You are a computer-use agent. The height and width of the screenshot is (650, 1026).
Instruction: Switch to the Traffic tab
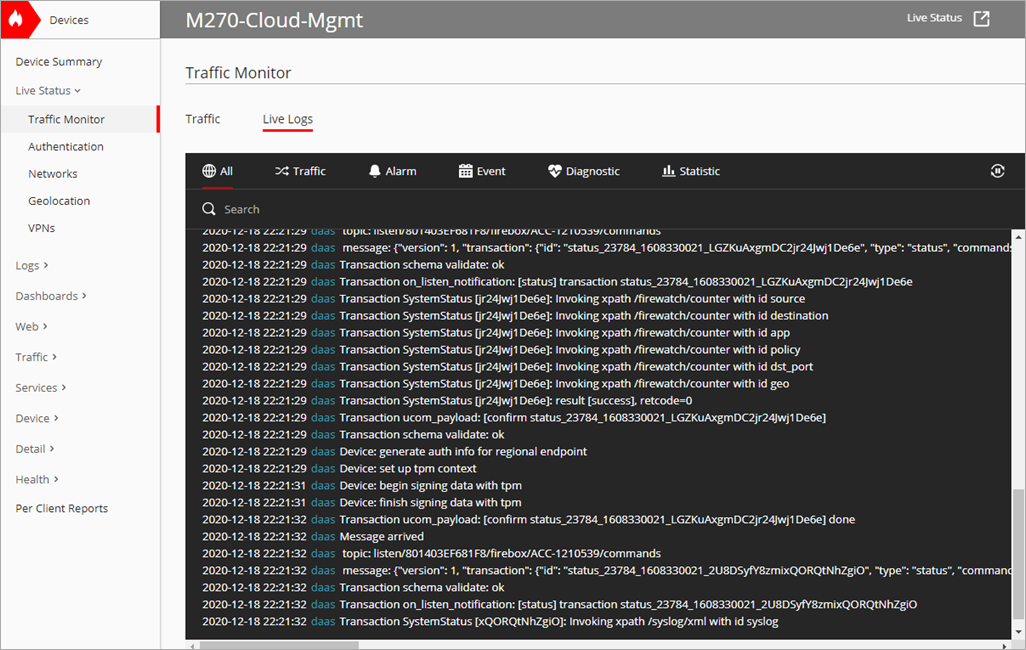click(203, 118)
